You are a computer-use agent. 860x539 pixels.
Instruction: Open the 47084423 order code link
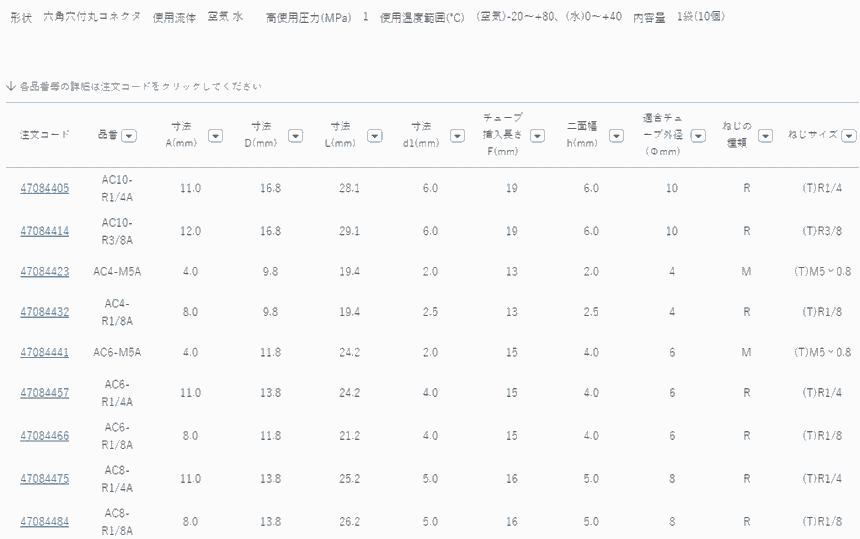[x=45, y=271]
